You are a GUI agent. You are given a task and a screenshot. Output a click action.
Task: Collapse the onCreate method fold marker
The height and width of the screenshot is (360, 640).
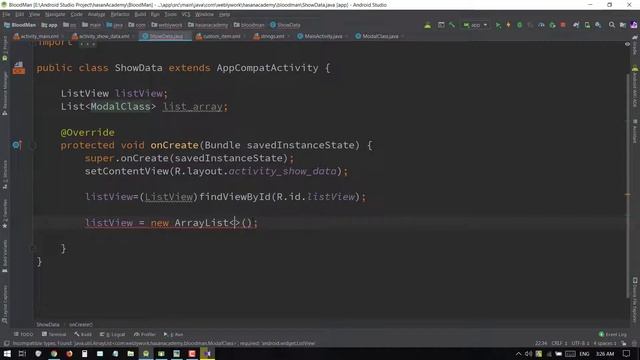pos(33,145)
